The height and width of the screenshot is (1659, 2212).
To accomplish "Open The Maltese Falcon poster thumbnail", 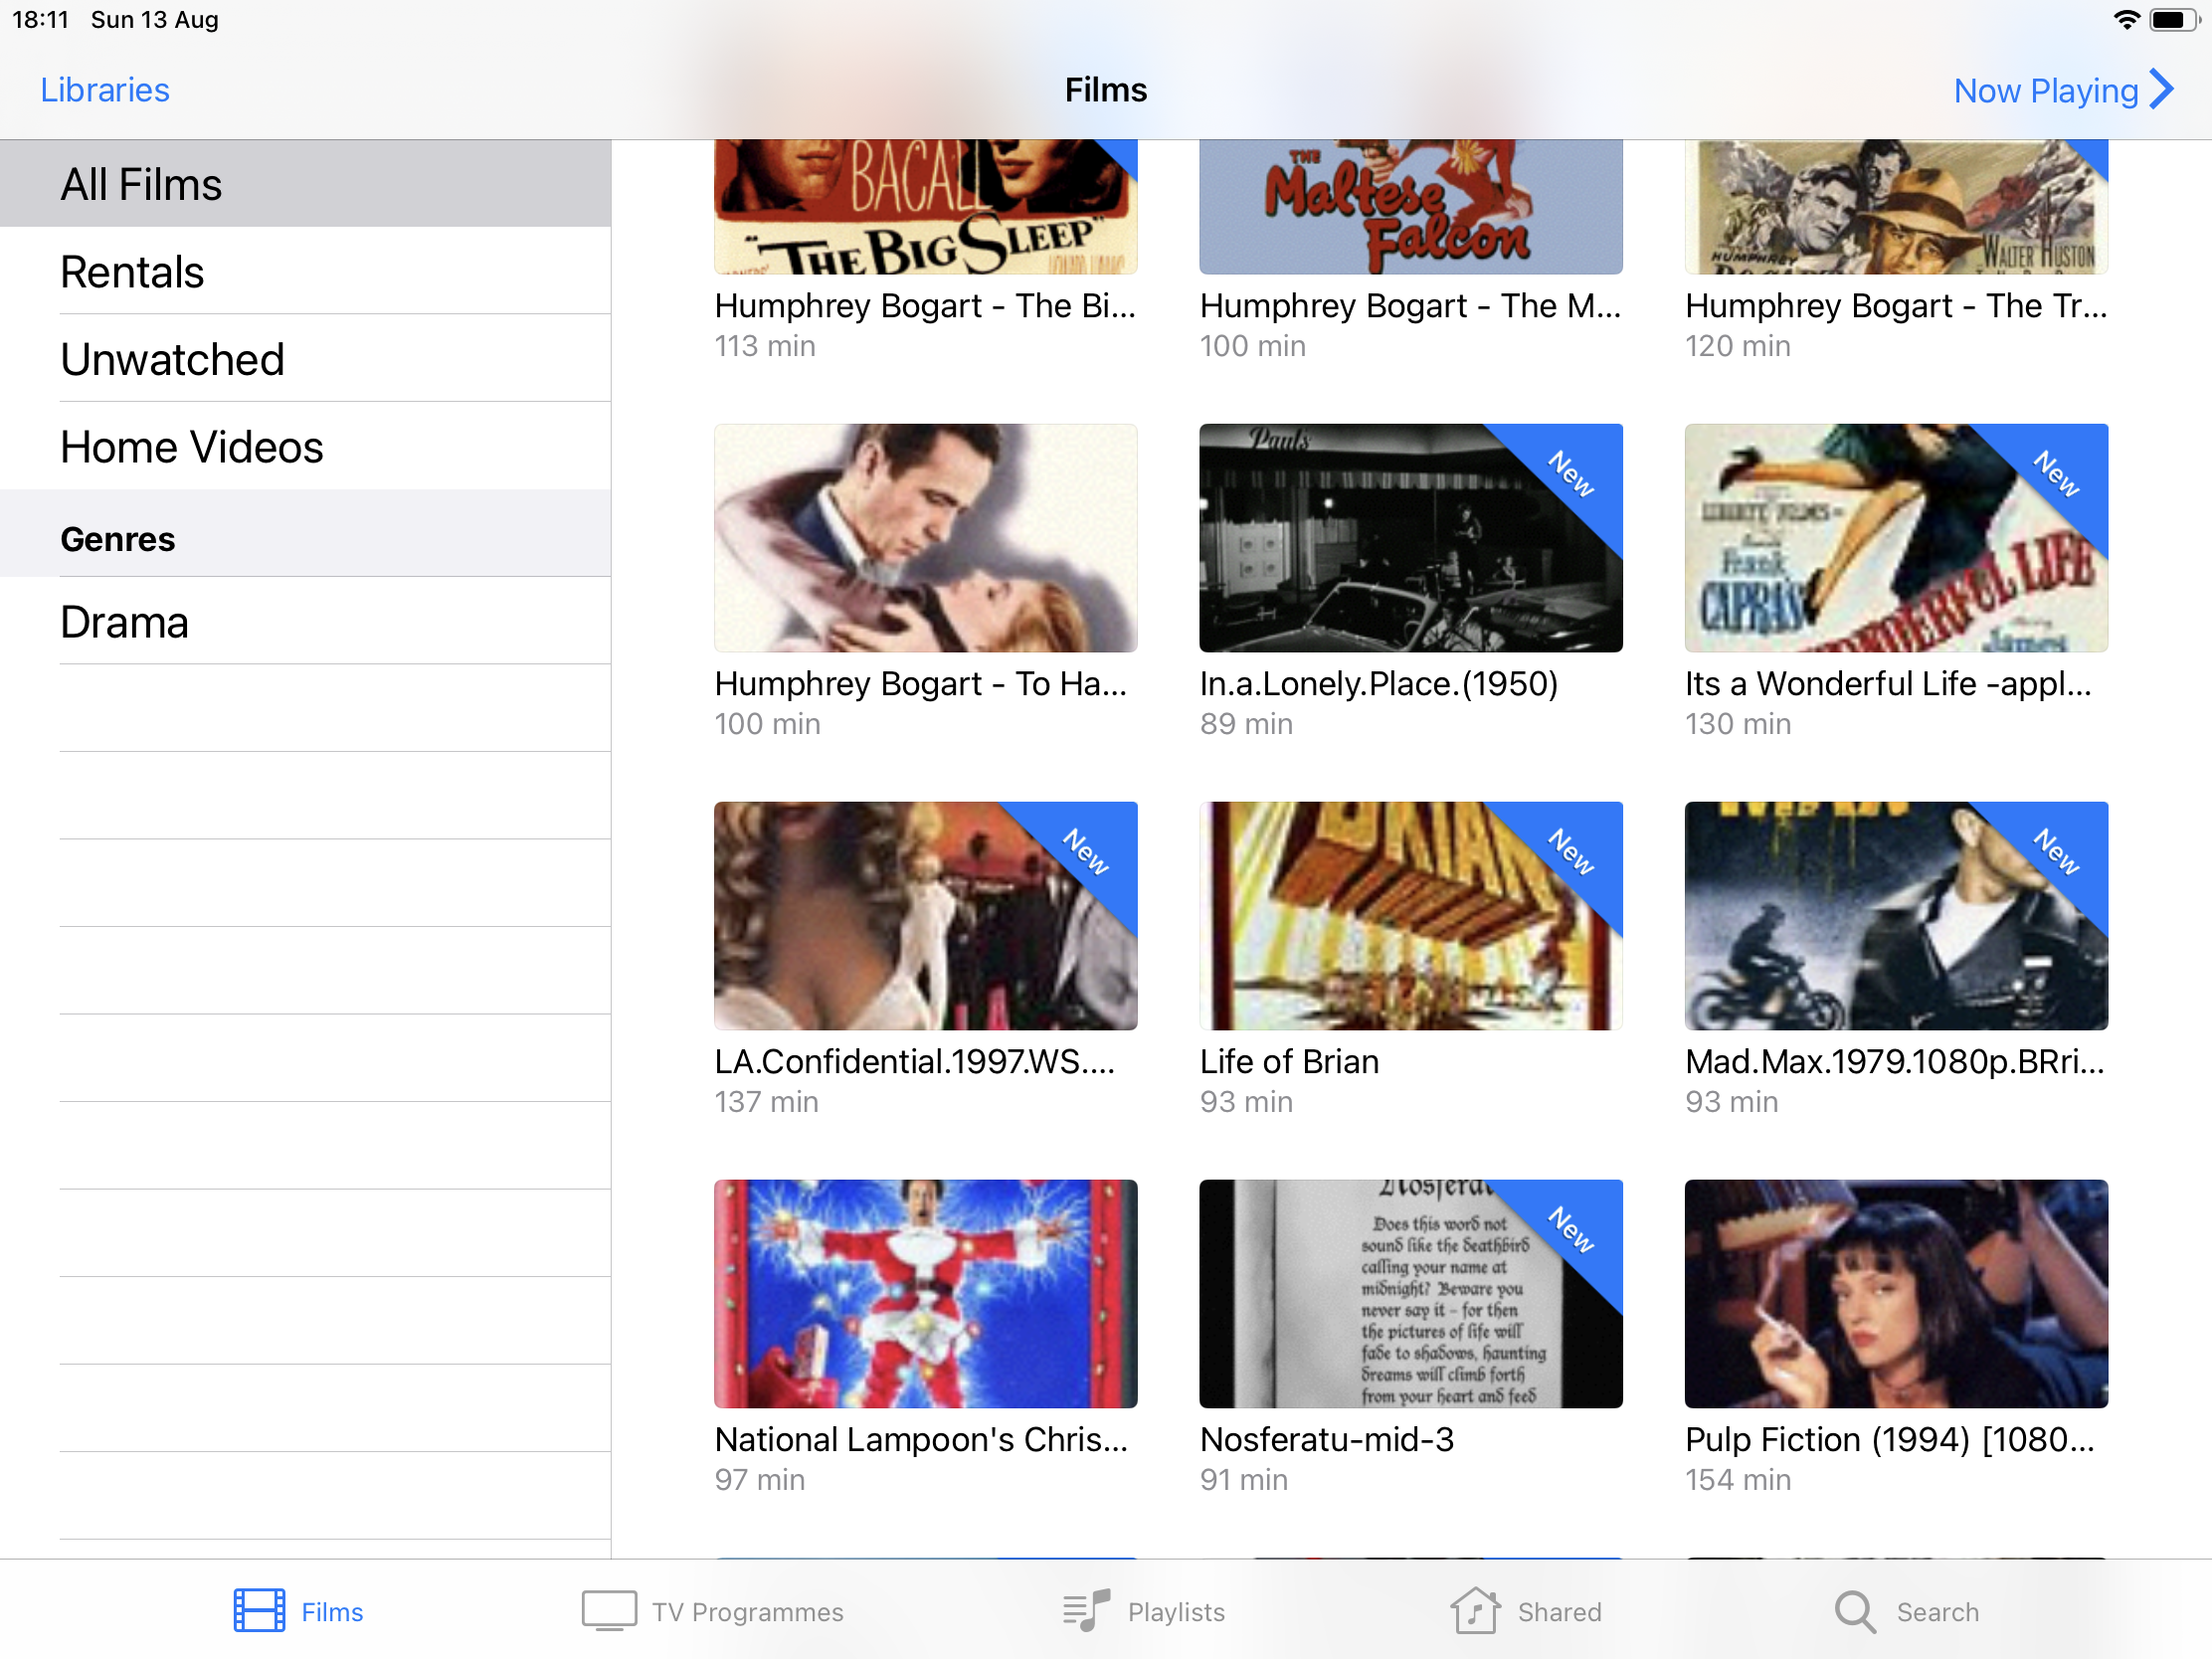I will [x=1411, y=207].
